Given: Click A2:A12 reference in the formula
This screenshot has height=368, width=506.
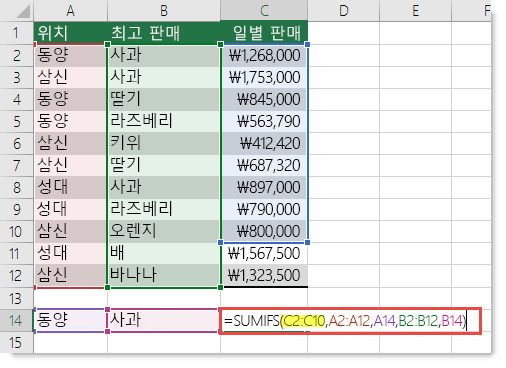Looking at the screenshot, I should tap(349, 321).
